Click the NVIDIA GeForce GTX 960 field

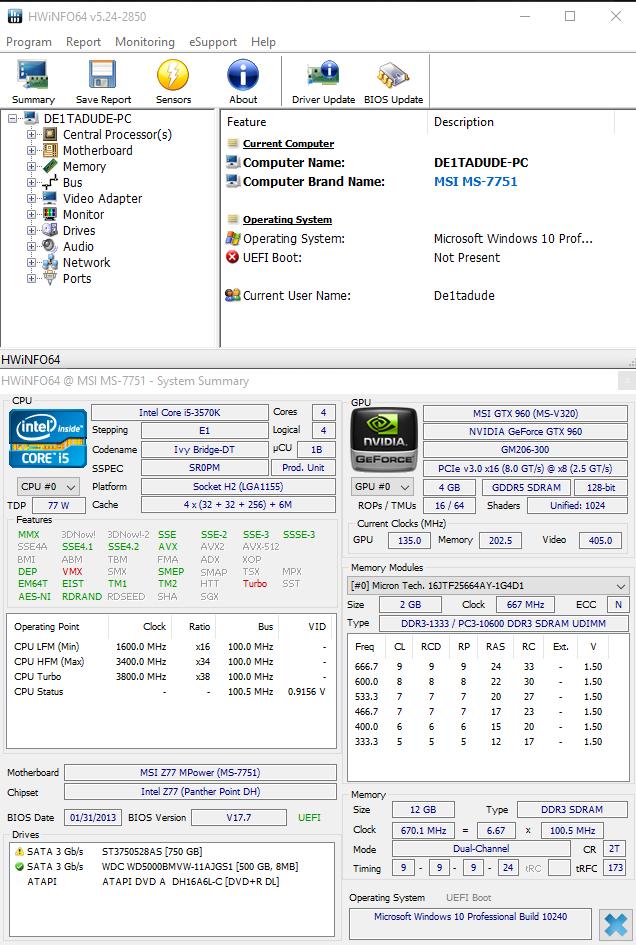pos(525,432)
